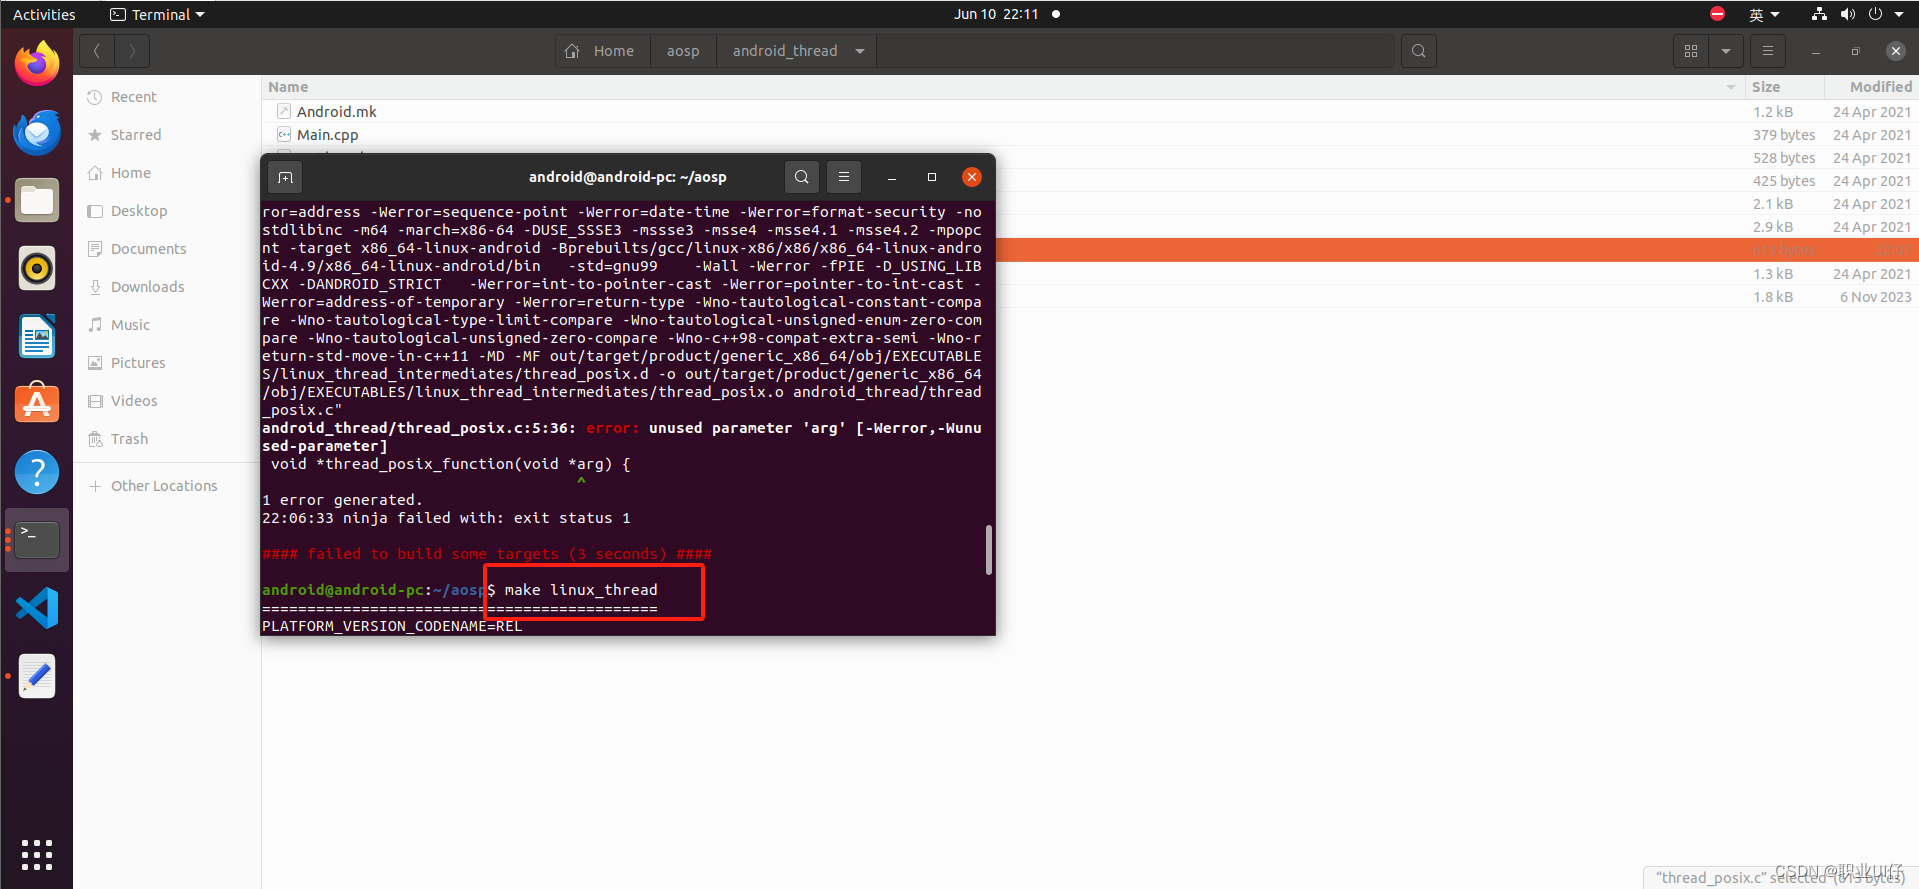Search files with the magnifier button
The image size is (1919, 889).
[1418, 51]
